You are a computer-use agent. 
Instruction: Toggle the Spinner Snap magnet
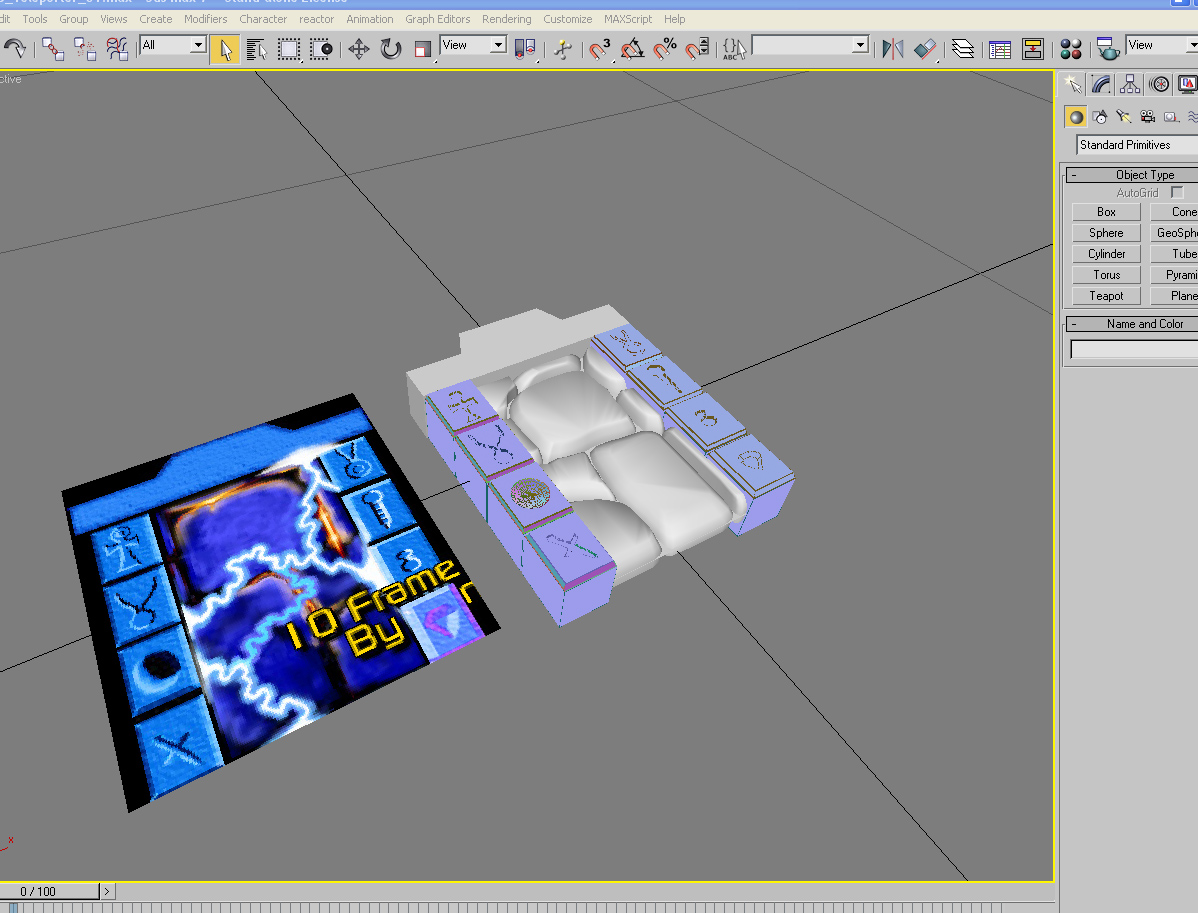click(x=697, y=50)
